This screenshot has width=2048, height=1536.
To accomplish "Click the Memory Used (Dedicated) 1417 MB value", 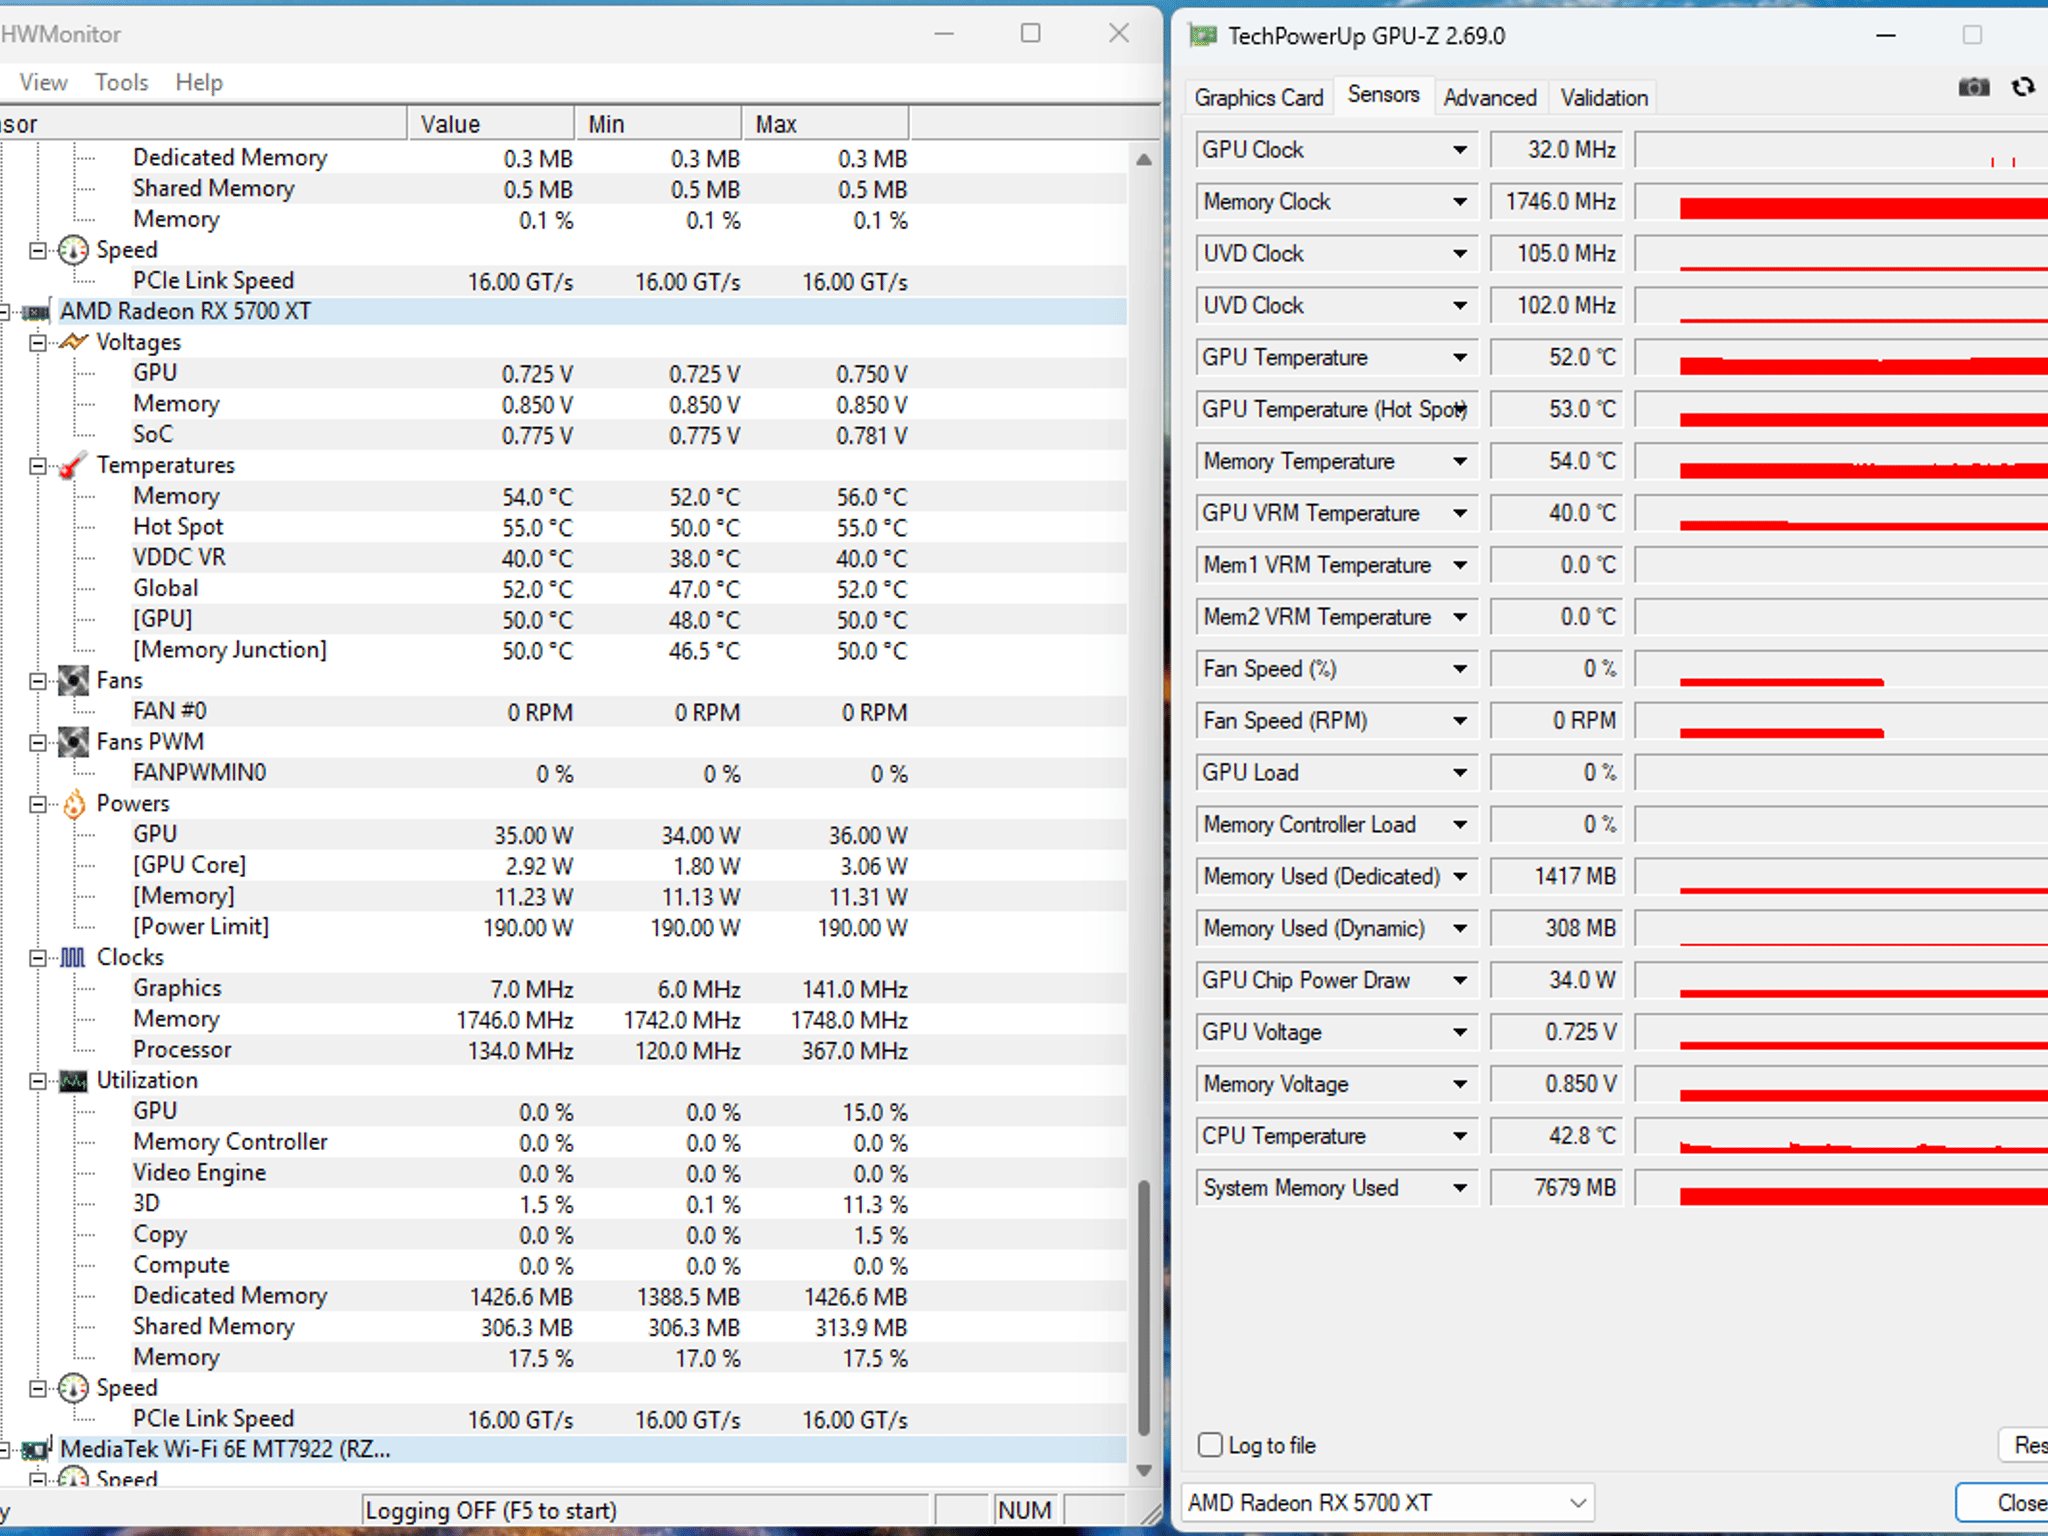I will [x=1556, y=877].
